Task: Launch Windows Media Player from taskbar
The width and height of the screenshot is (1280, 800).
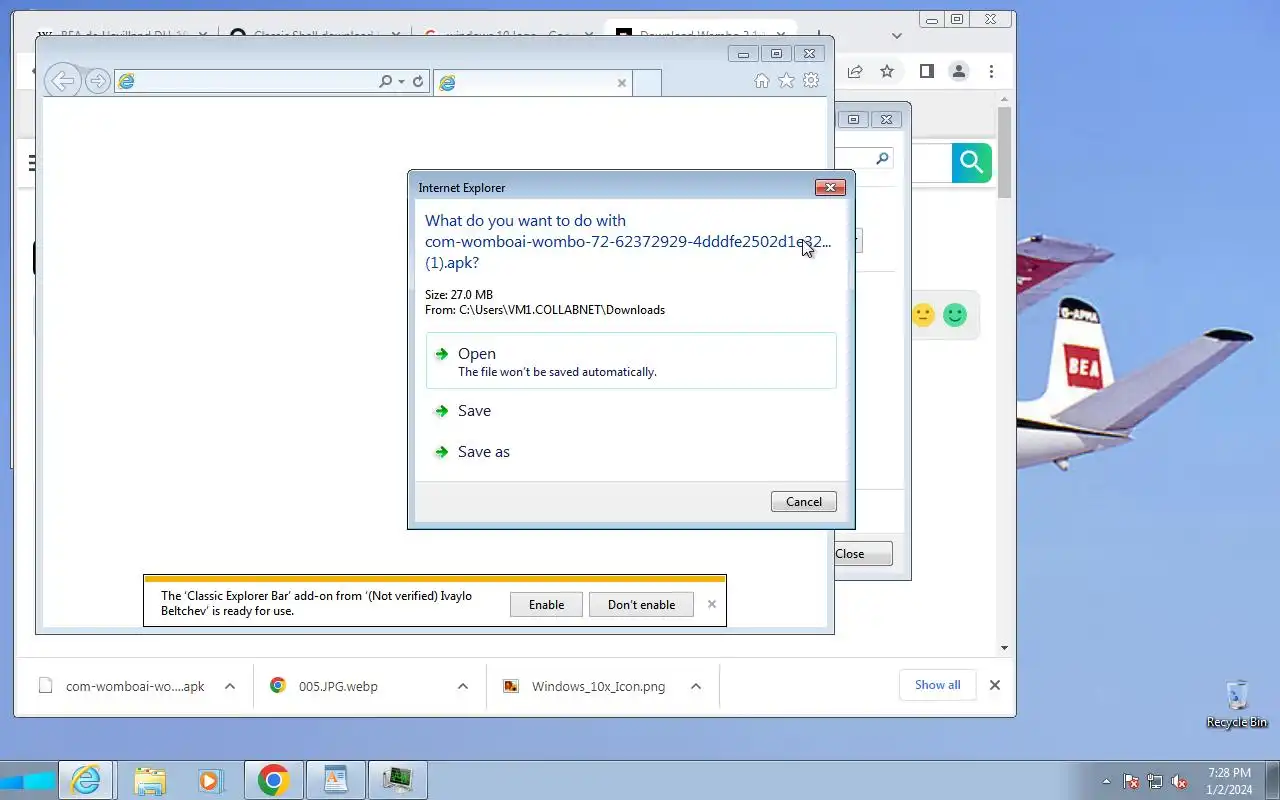Action: tap(210, 780)
